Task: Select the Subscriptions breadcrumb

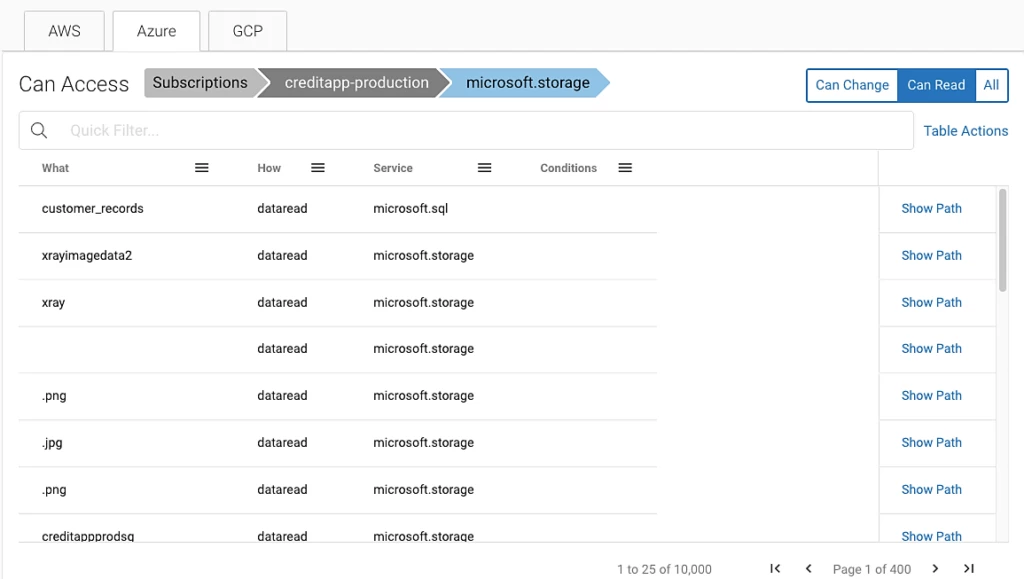Action: 201,83
